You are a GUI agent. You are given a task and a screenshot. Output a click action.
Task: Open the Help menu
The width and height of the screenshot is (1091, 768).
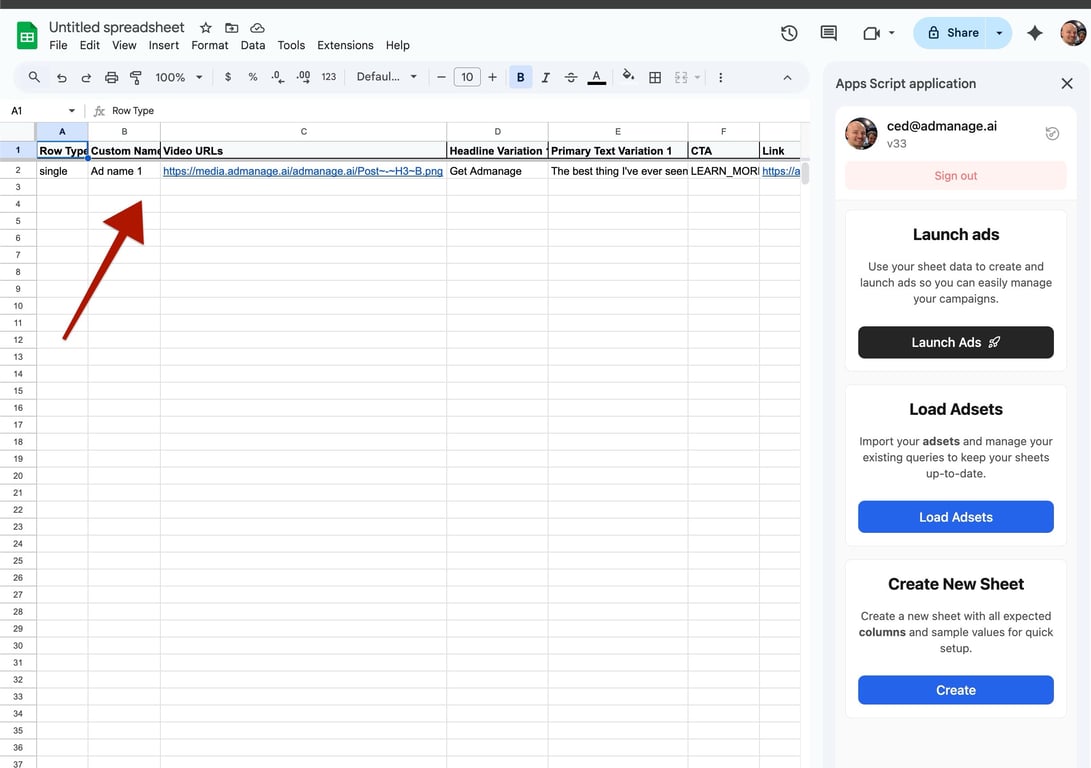click(397, 45)
